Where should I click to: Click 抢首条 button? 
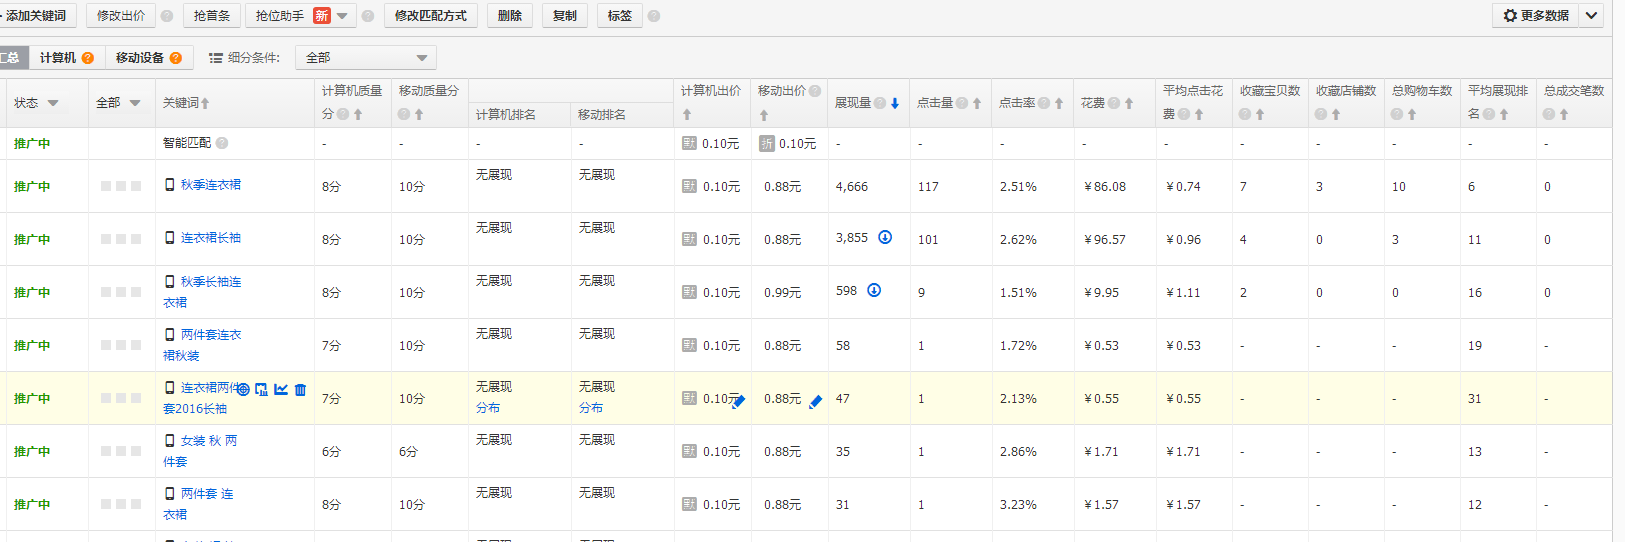tap(212, 16)
